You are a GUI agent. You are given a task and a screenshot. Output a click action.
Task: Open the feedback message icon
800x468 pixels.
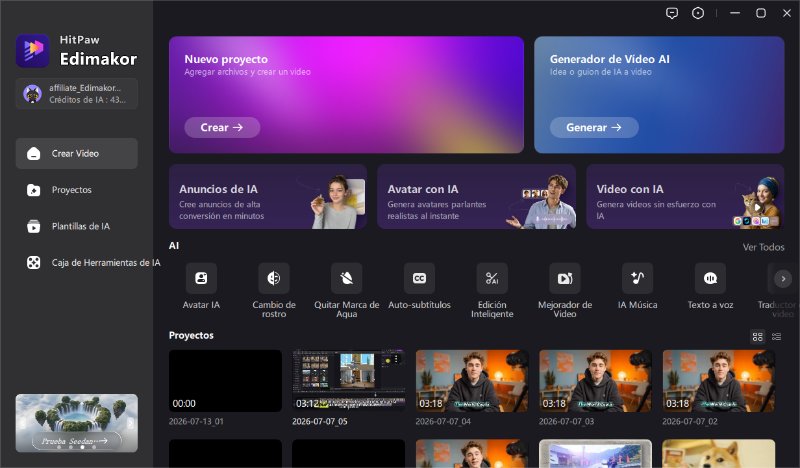tap(672, 13)
